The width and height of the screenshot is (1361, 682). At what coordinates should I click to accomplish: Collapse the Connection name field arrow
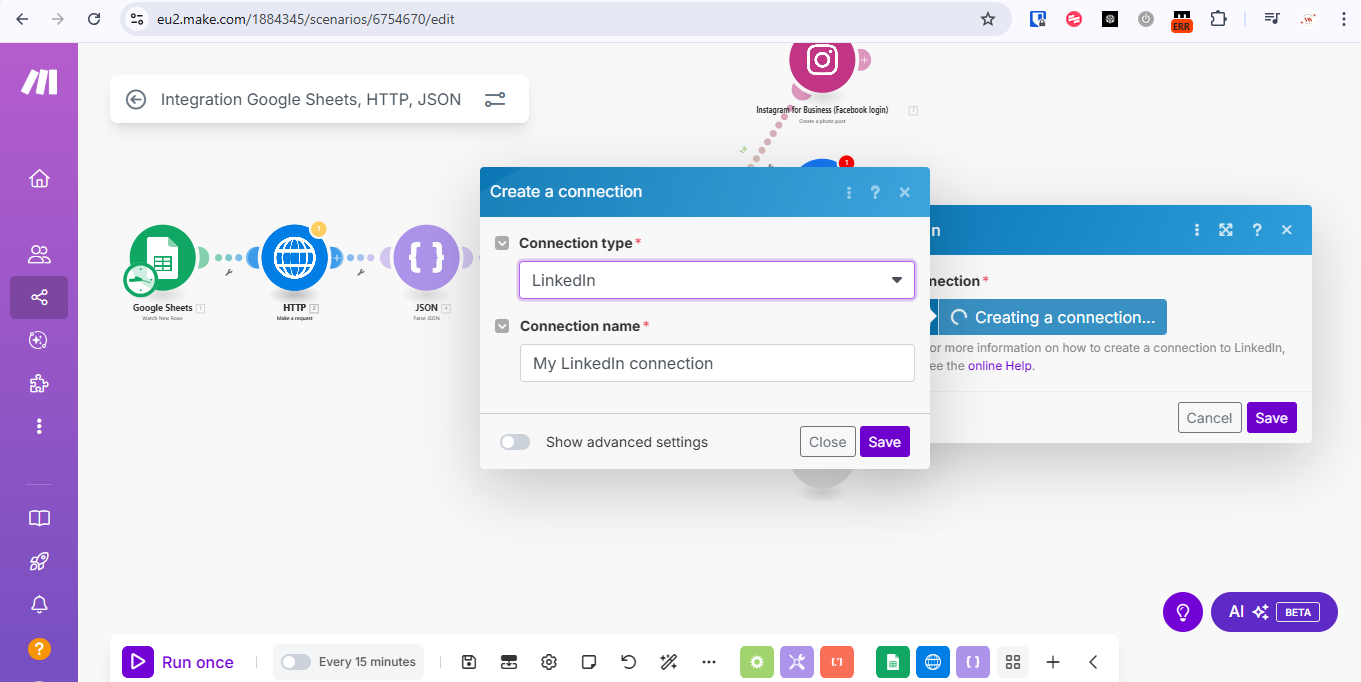pos(502,326)
